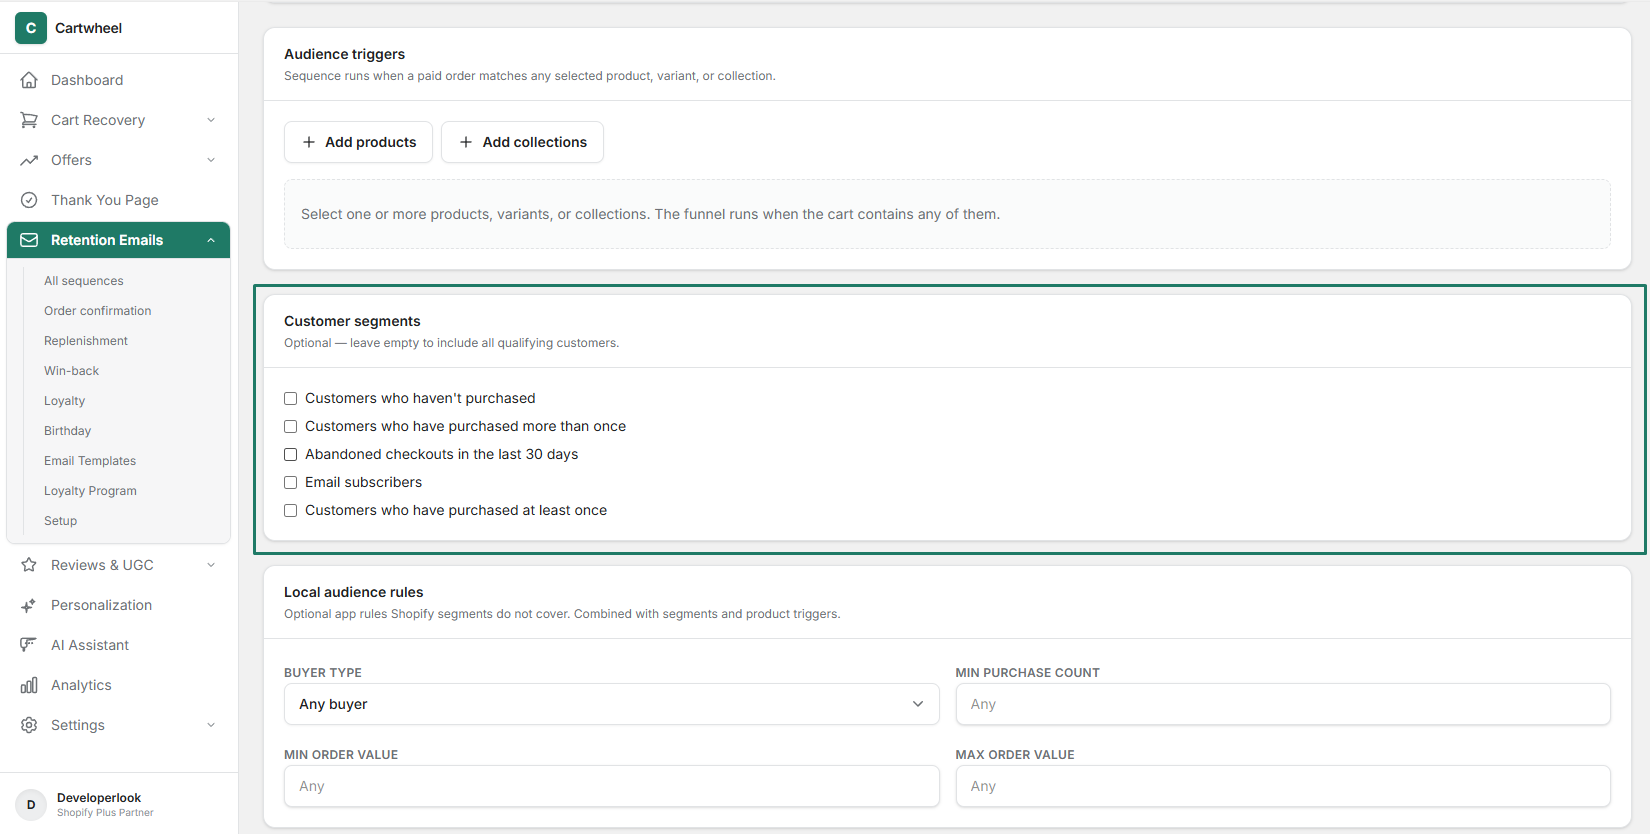Open Email Templates submenu item
1650x834 pixels.
pos(90,461)
